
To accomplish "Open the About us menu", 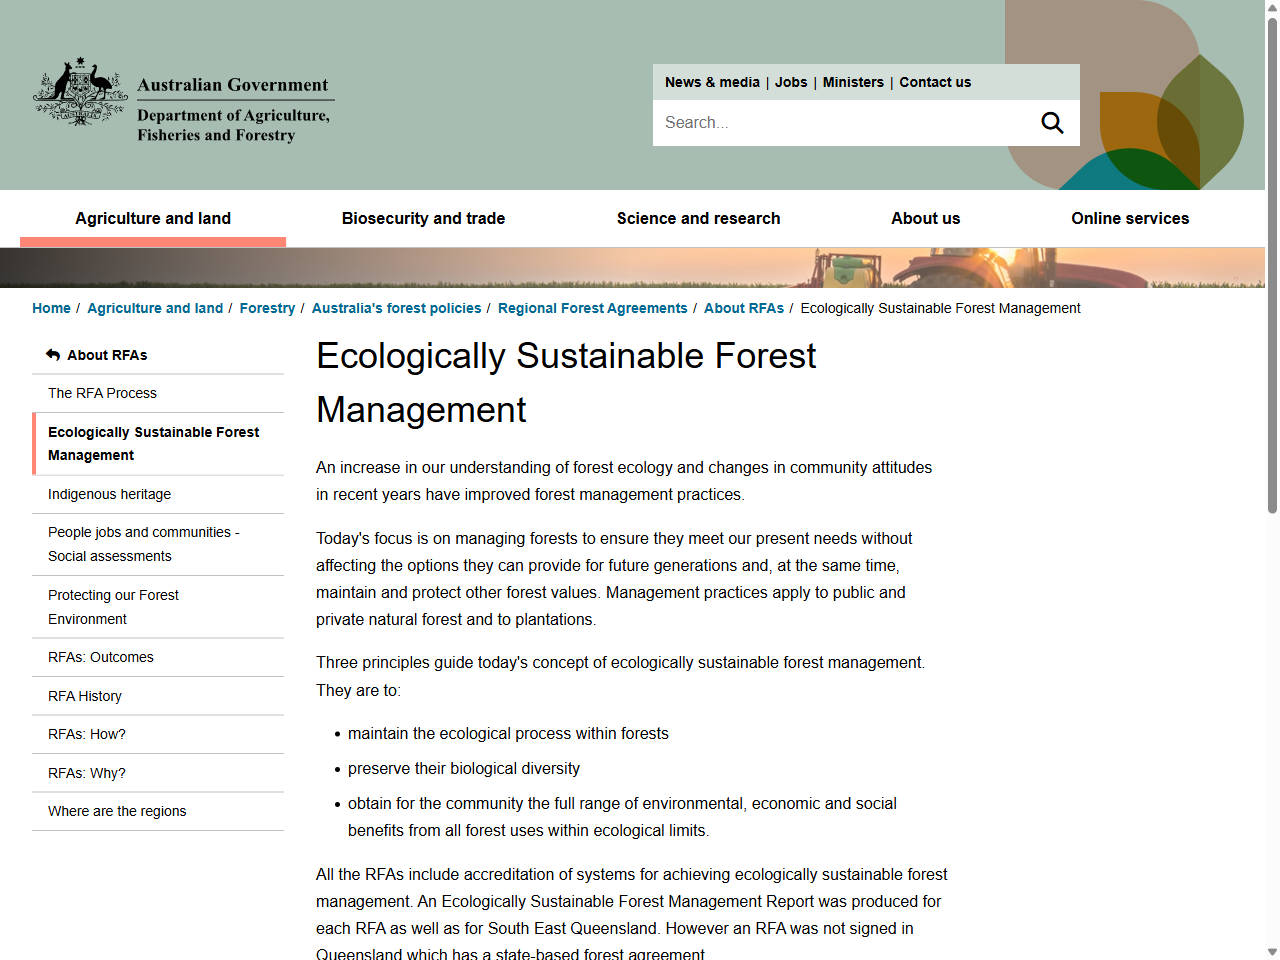I will pyautogui.click(x=925, y=218).
